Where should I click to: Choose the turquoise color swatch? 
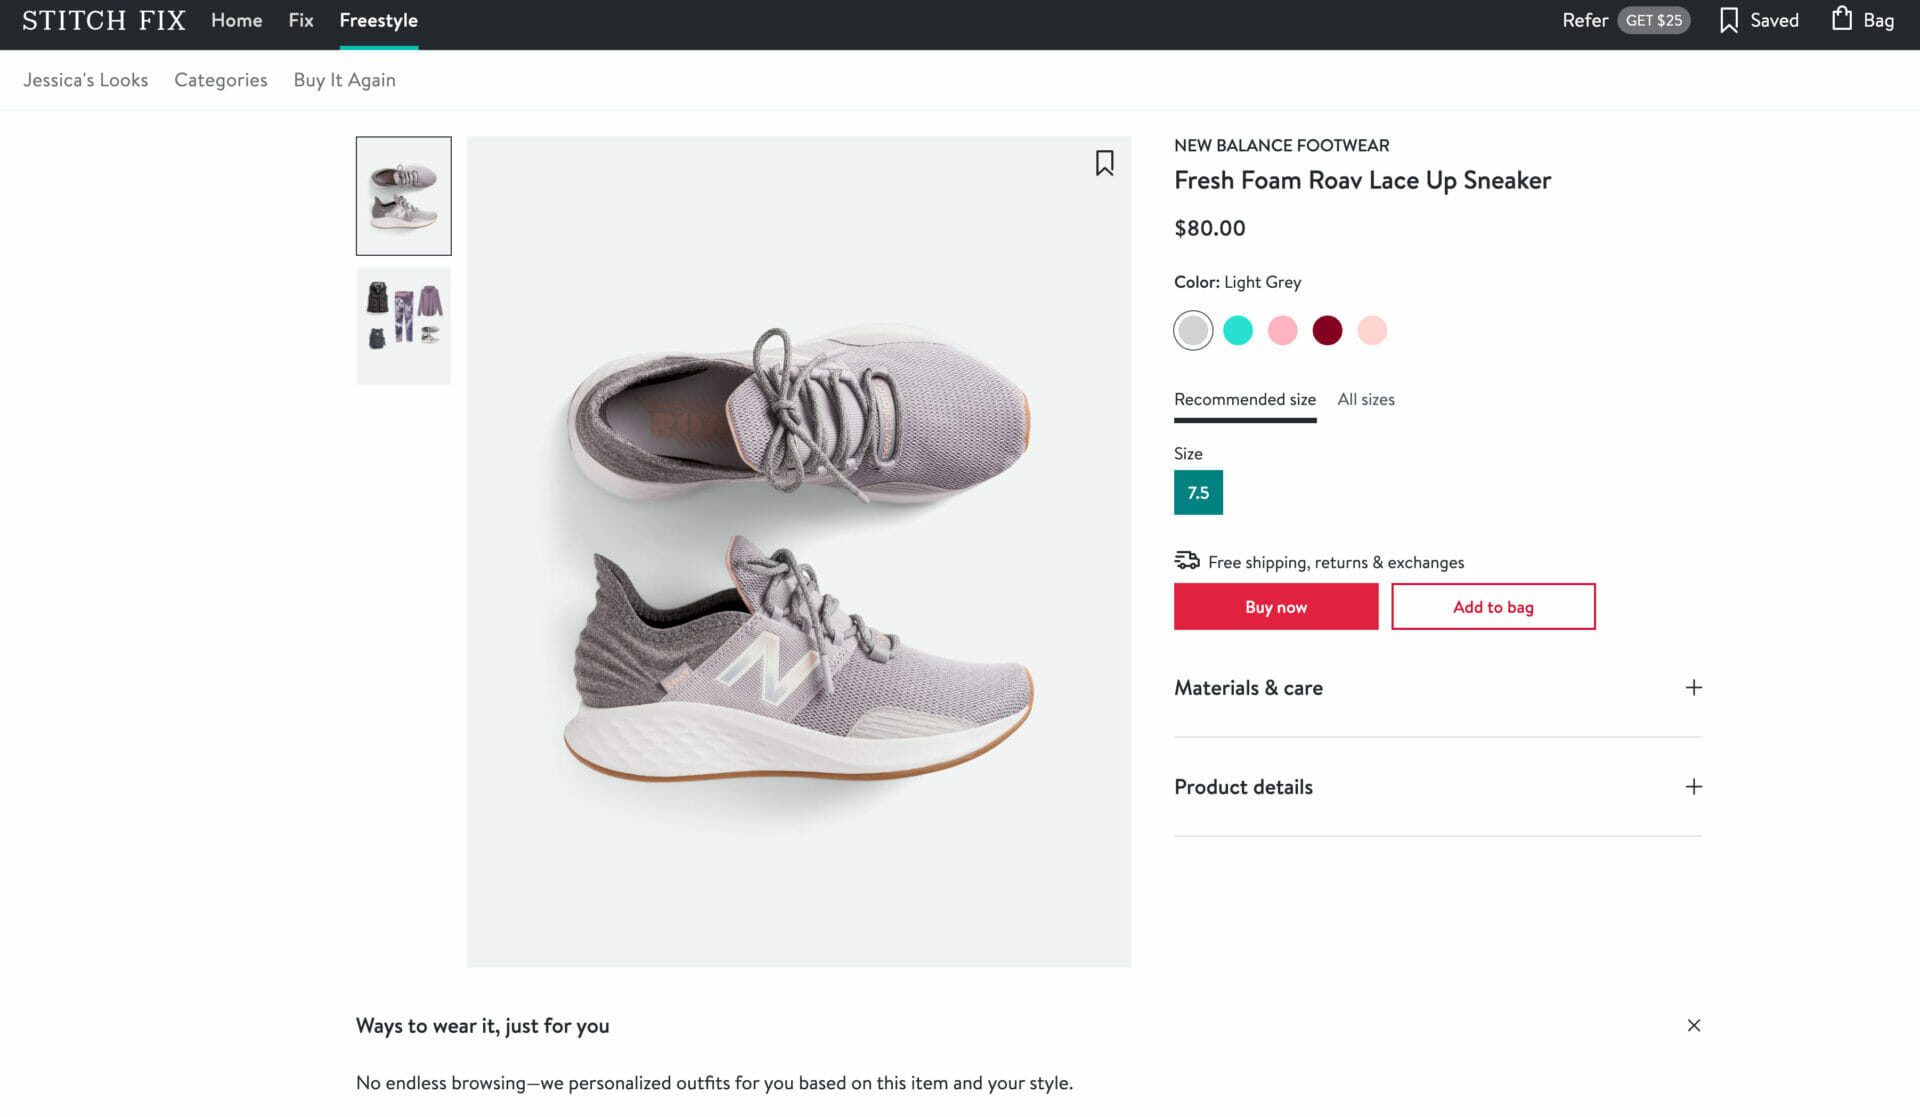tap(1238, 330)
